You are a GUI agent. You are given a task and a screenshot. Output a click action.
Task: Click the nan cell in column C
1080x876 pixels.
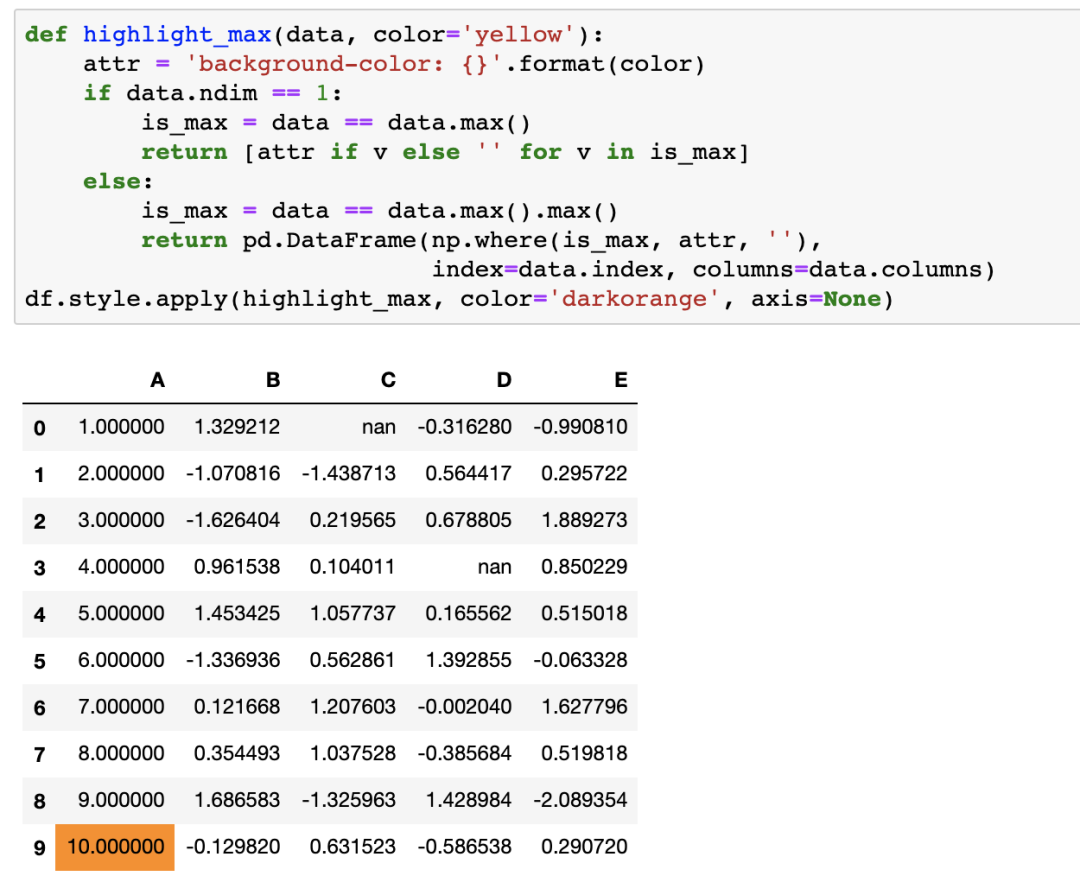[379, 427]
